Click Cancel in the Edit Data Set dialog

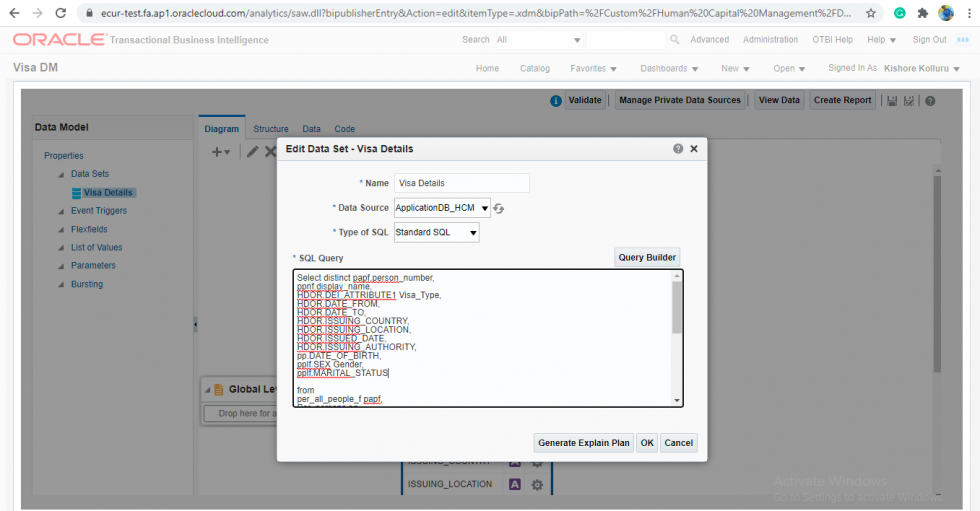[x=679, y=443]
